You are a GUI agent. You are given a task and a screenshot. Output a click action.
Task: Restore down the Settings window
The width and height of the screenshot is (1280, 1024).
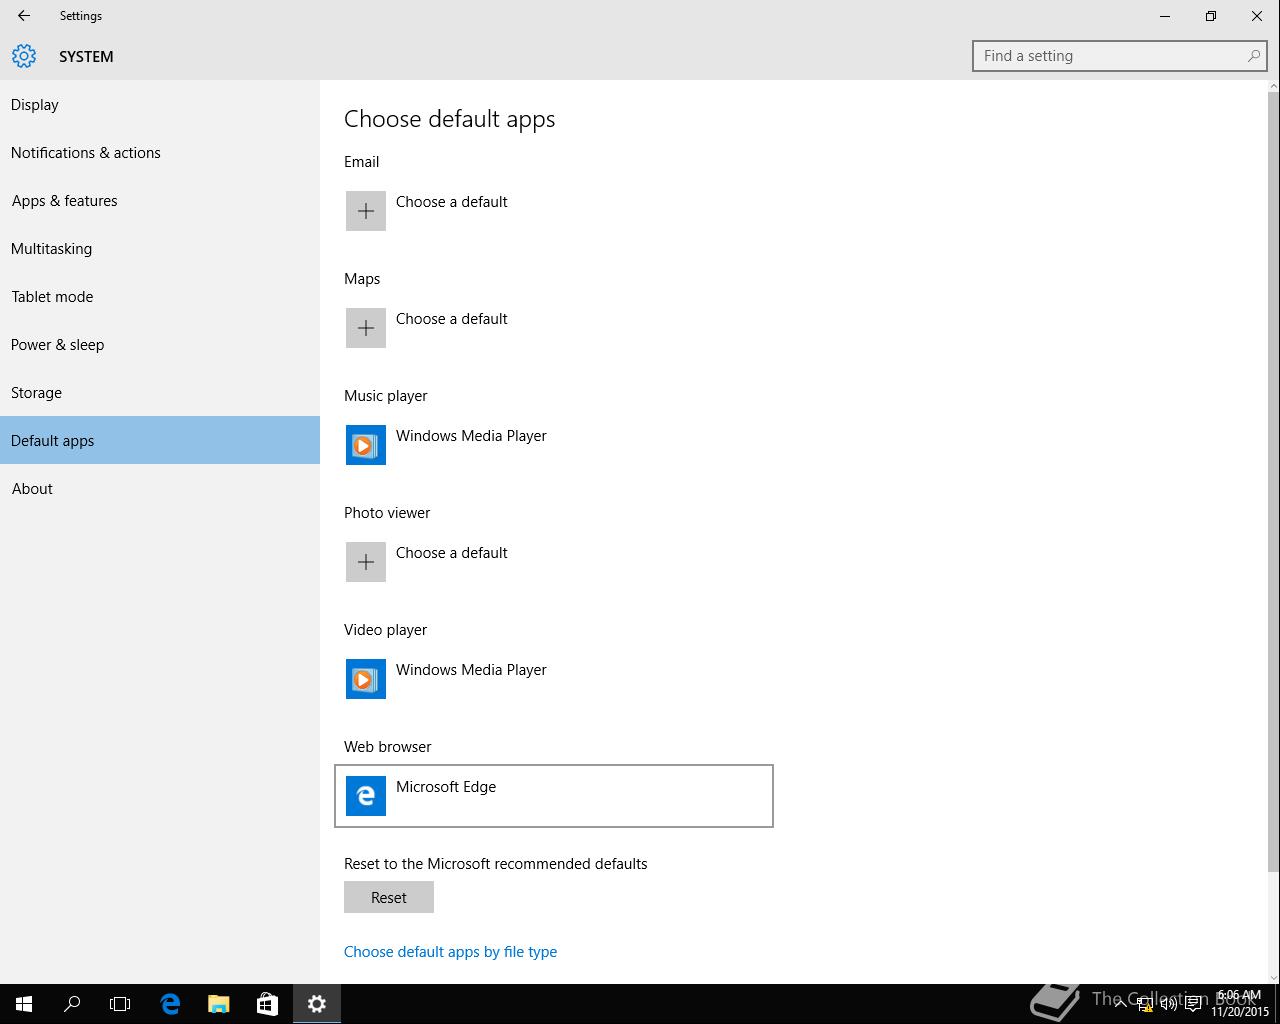point(1211,16)
